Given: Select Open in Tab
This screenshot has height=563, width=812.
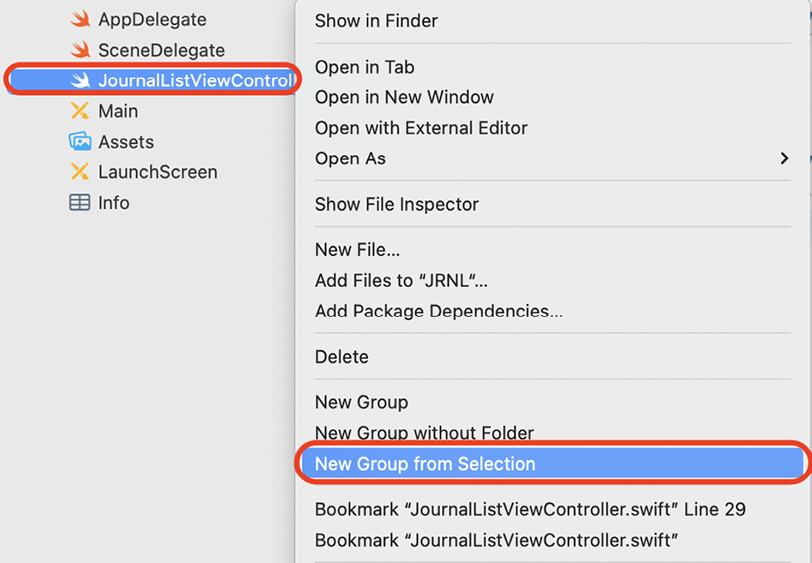Looking at the screenshot, I should [x=365, y=67].
